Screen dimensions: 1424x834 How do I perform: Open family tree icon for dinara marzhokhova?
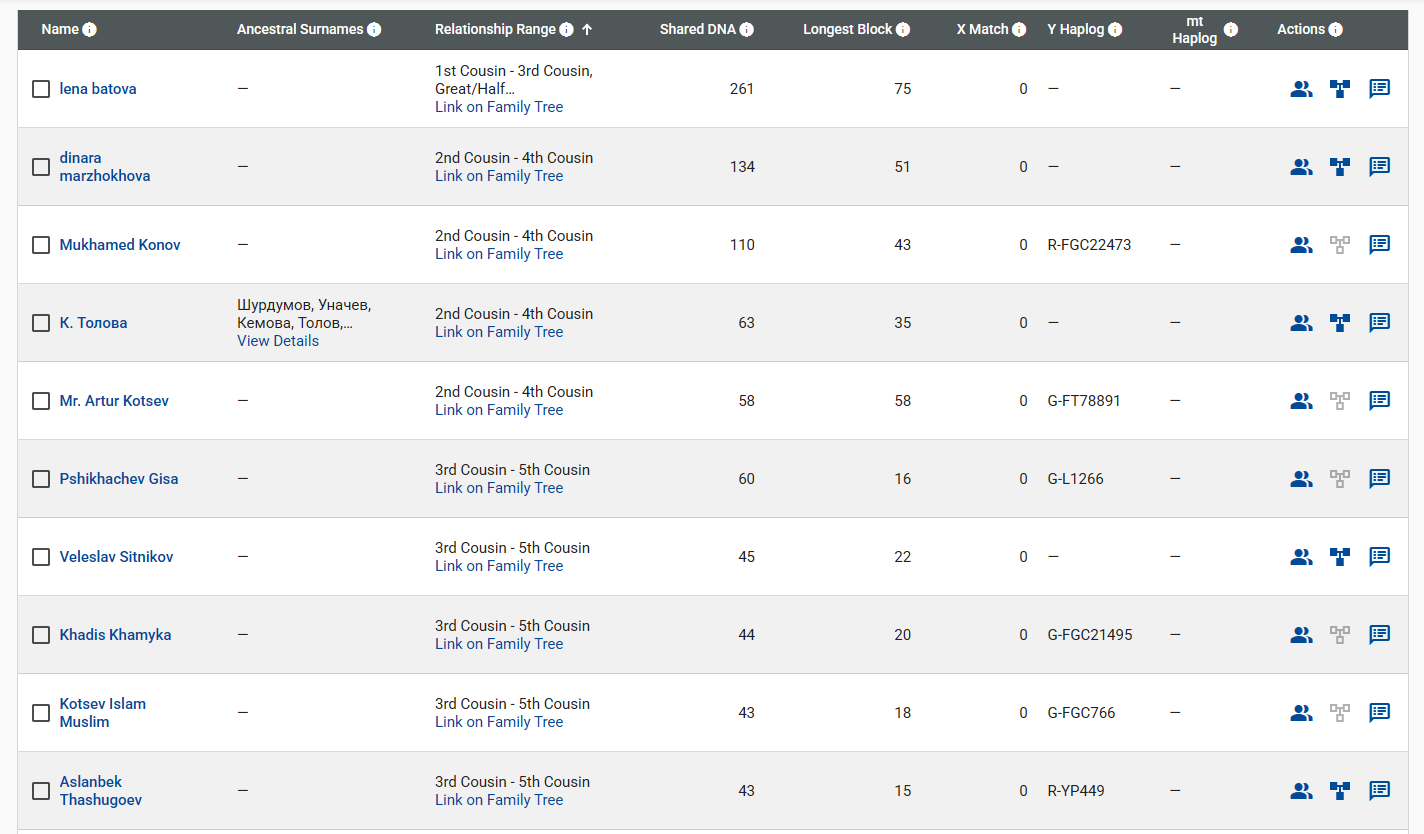[x=1340, y=167]
